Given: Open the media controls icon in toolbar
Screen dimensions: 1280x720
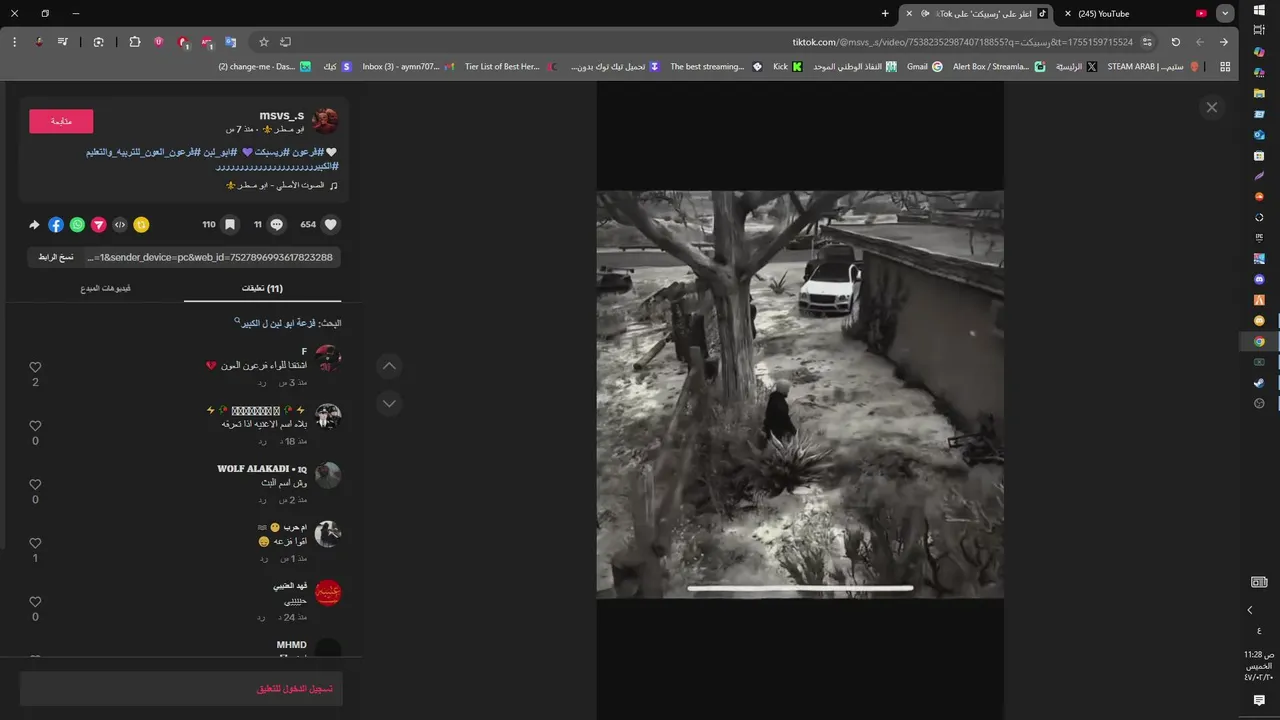Looking at the screenshot, I should click(63, 42).
